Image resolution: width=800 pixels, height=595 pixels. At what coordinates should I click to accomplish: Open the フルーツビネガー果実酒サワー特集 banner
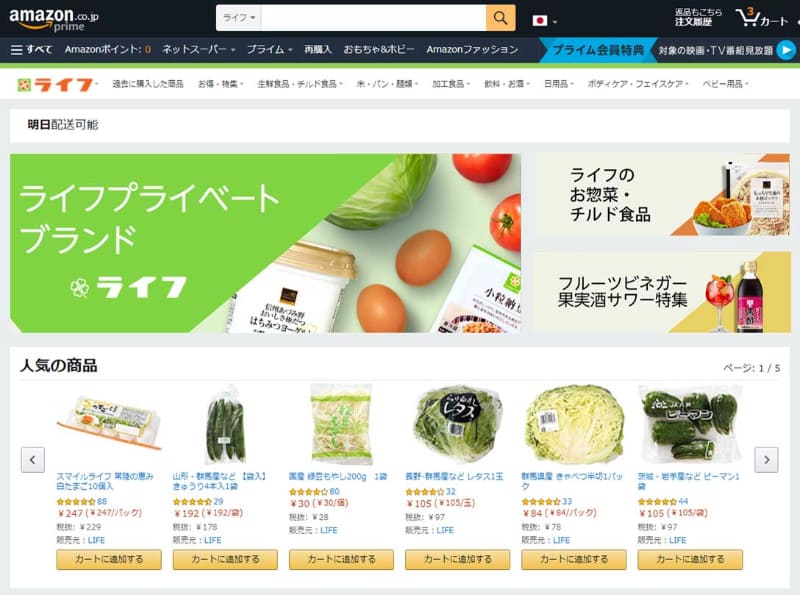coord(662,292)
